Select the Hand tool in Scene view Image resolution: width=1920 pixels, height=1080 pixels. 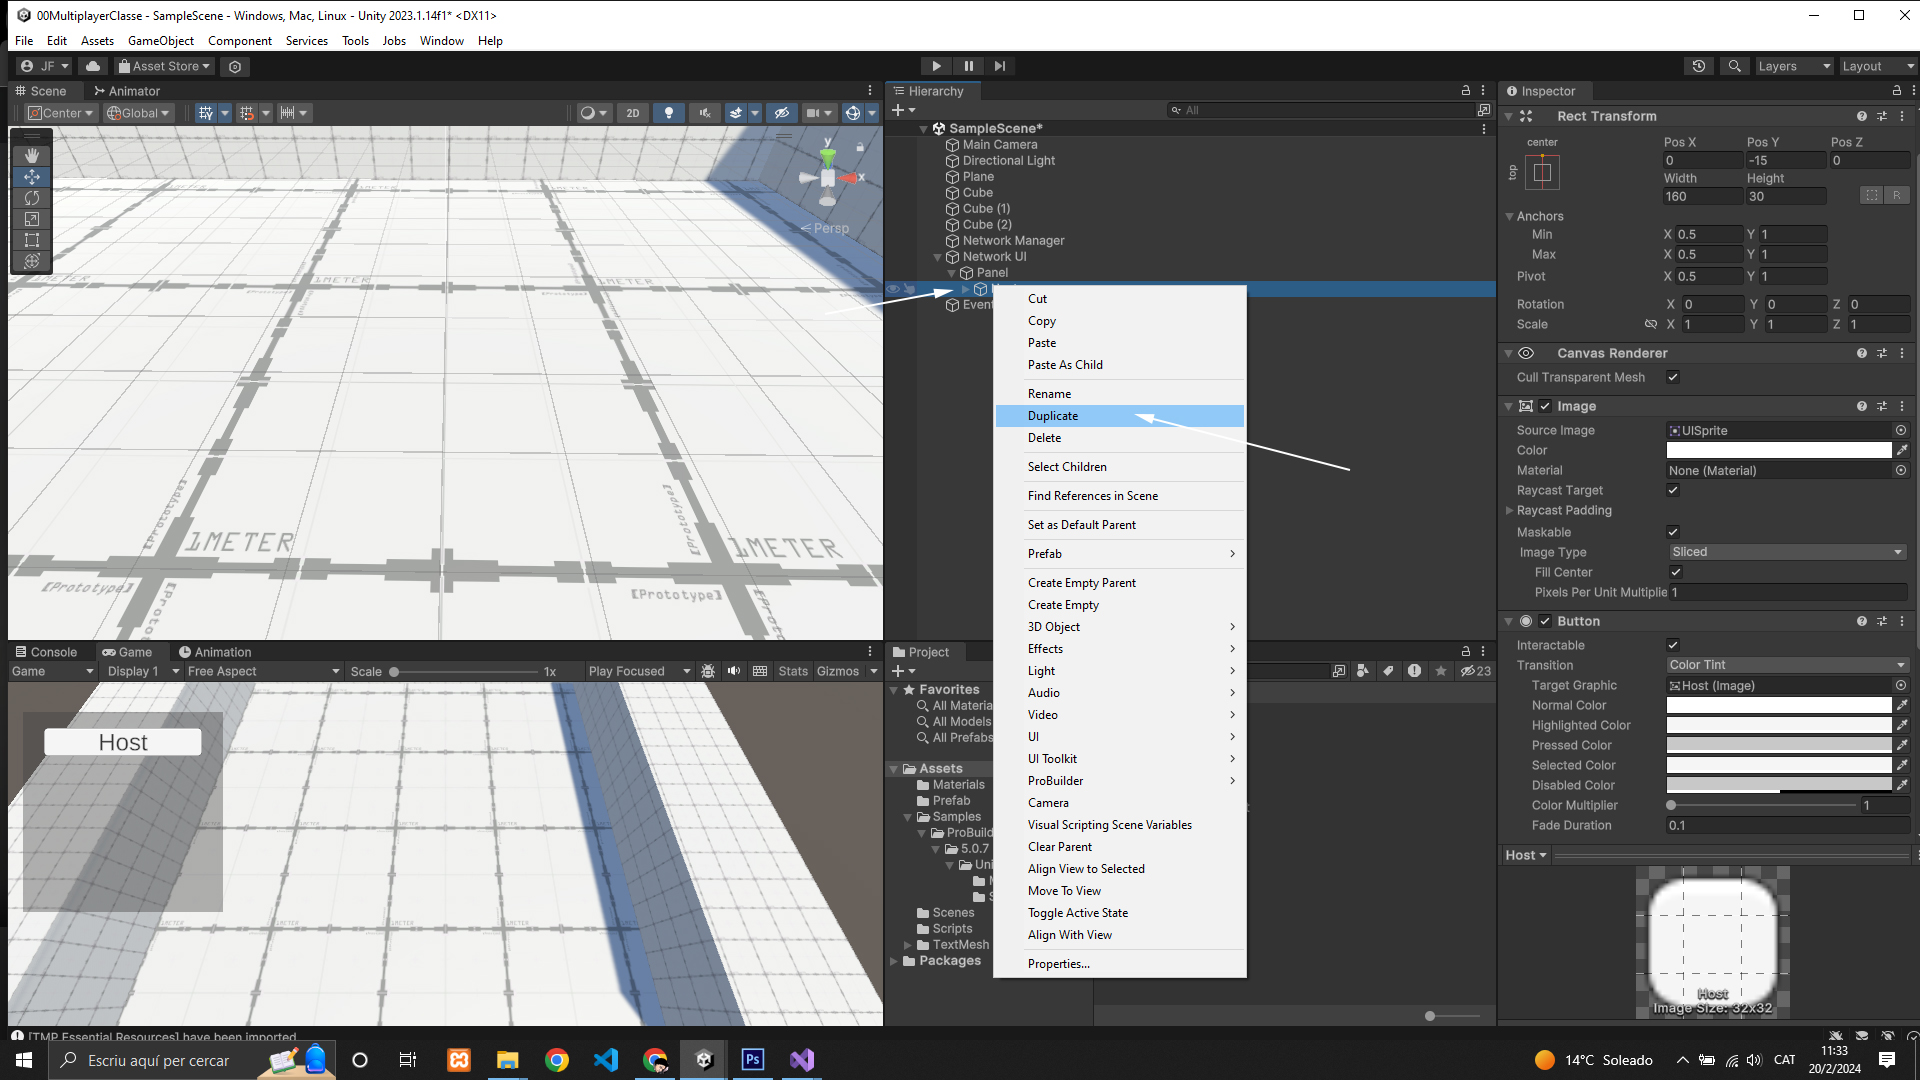tap(32, 155)
